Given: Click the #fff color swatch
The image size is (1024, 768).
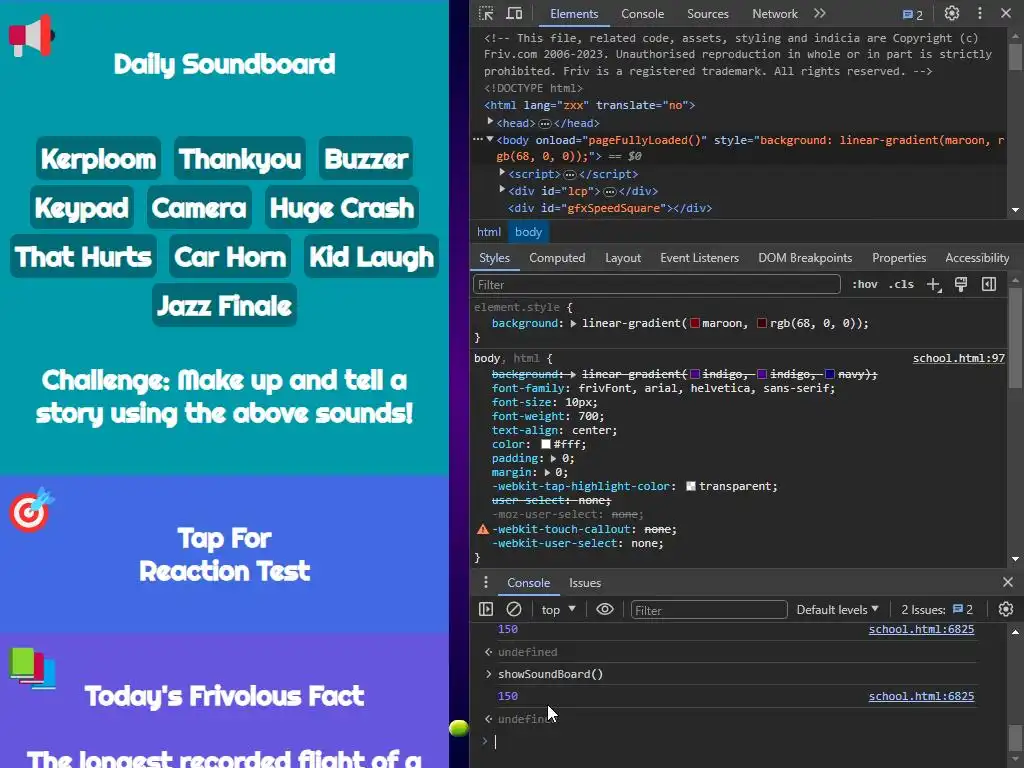Looking at the screenshot, I should 546,444.
